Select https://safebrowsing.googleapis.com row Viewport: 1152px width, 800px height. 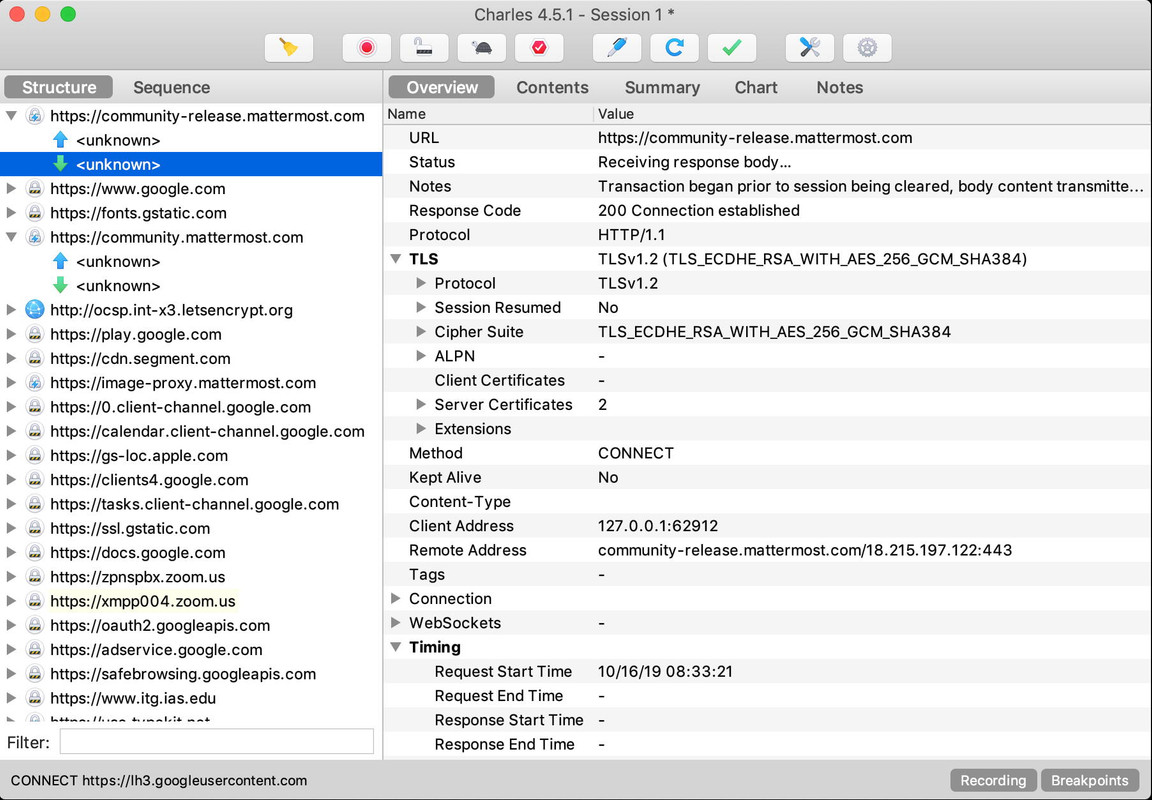pos(191,674)
